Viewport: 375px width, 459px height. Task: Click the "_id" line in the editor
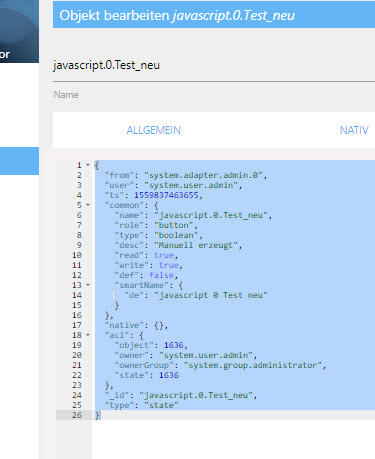point(181,395)
